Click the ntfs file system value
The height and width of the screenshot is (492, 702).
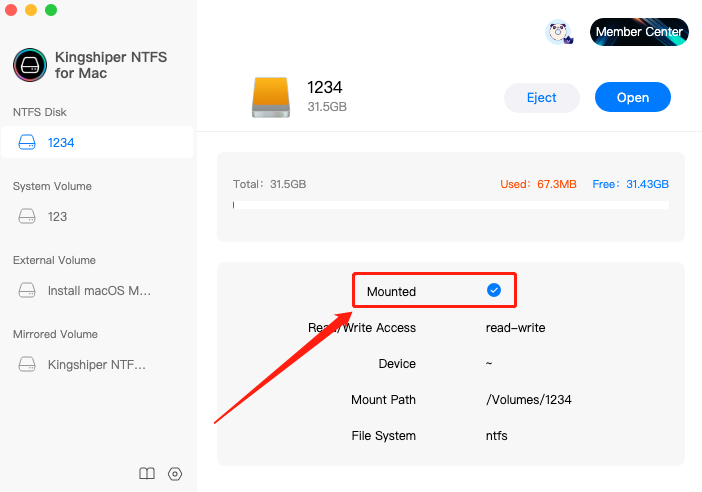pos(497,436)
